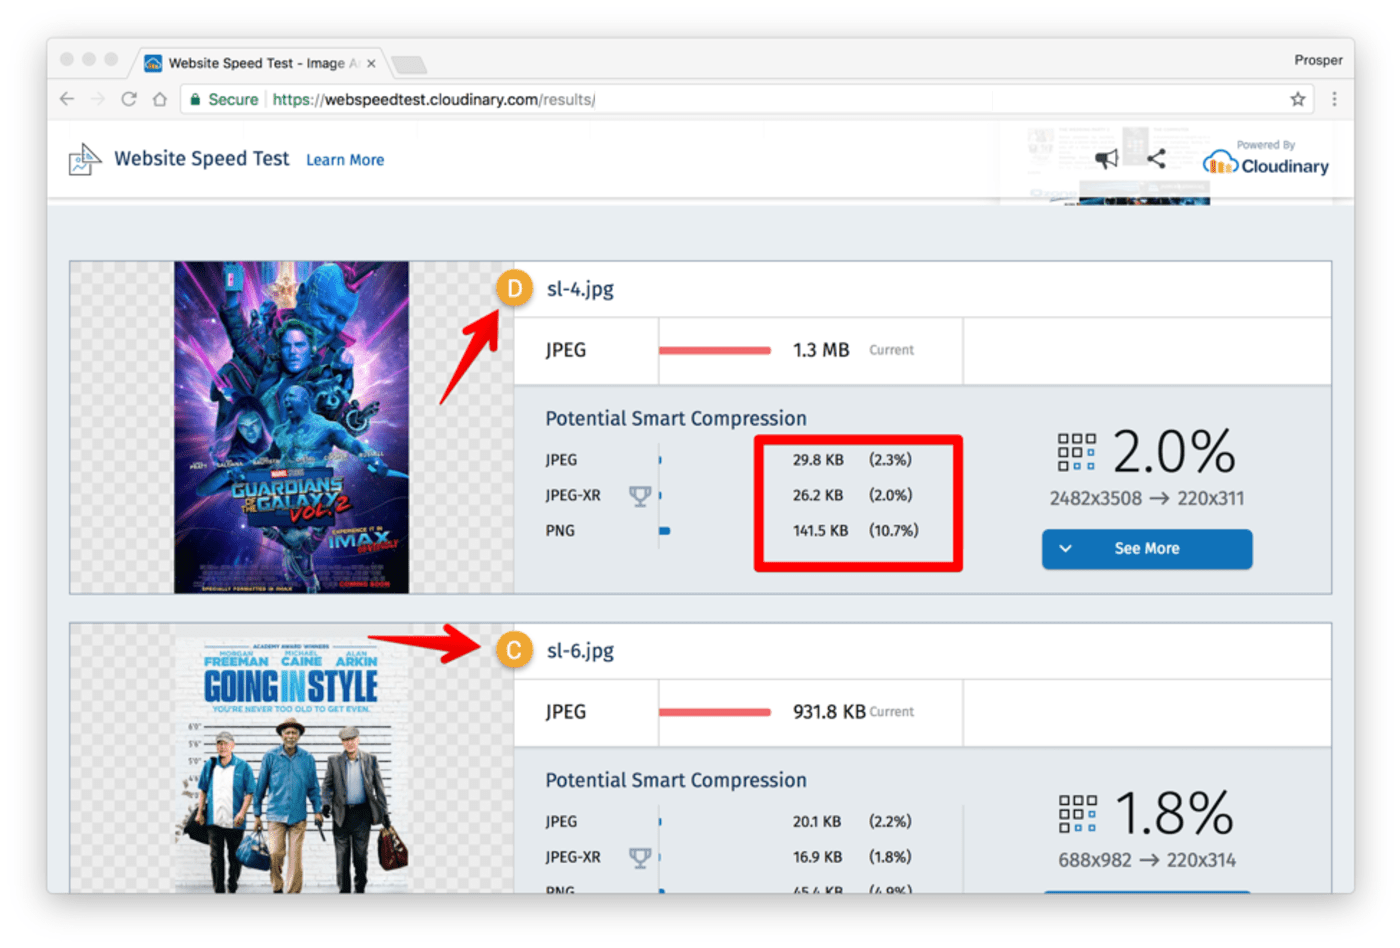
Task: Click the D grade badge for sl-4.jpg
Action: [x=514, y=289]
